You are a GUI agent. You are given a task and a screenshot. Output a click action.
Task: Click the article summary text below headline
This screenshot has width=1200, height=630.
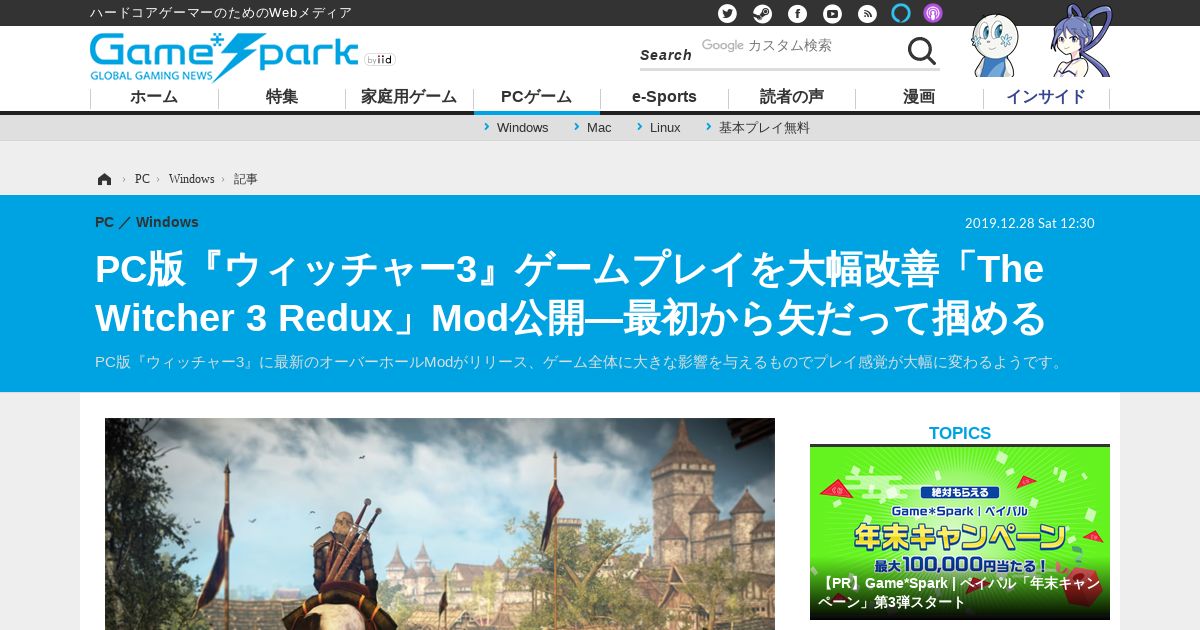pyautogui.click(x=581, y=362)
